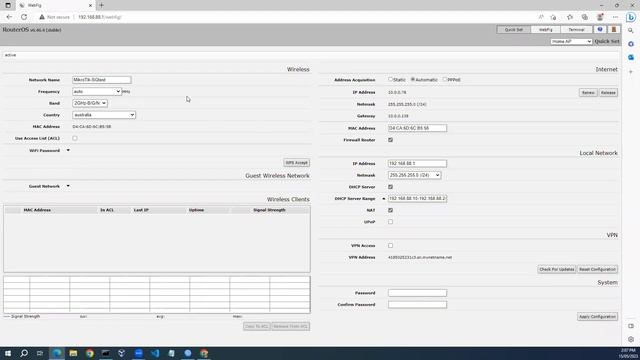Click the DHCP Server Range field

pos(417,198)
